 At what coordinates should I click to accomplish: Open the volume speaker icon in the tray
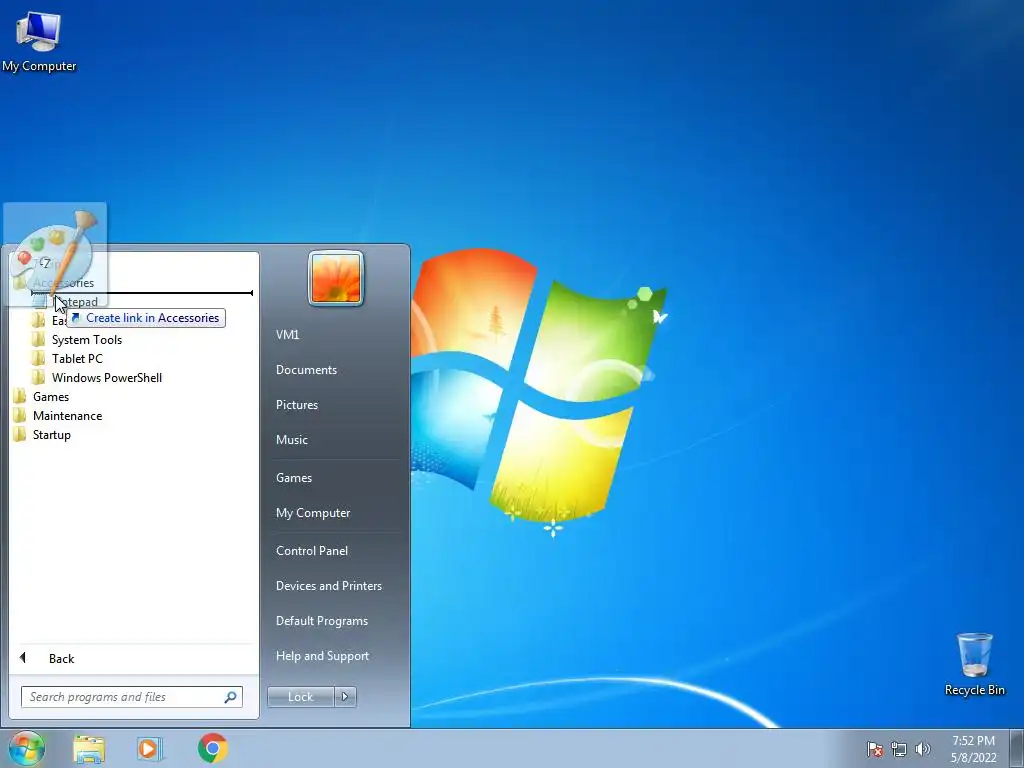pyautogui.click(x=922, y=749)
